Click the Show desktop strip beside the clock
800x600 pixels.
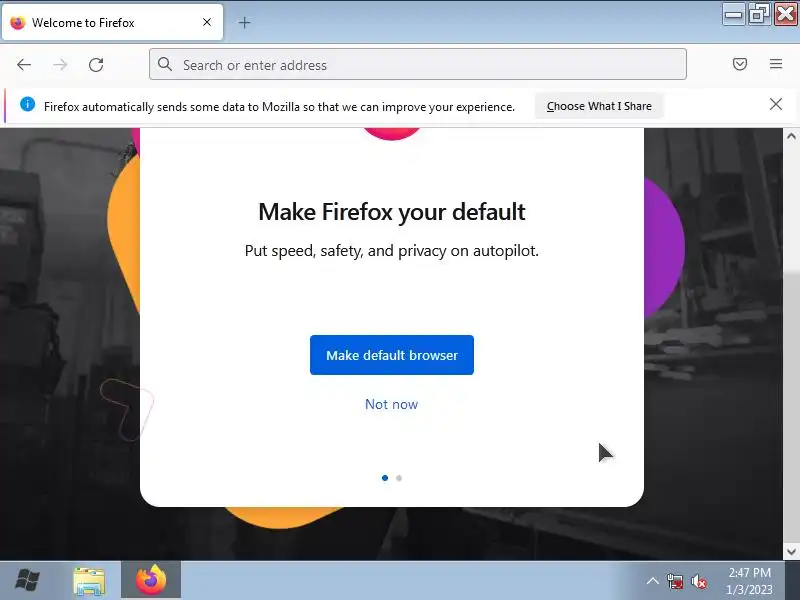tap(792, 581)
